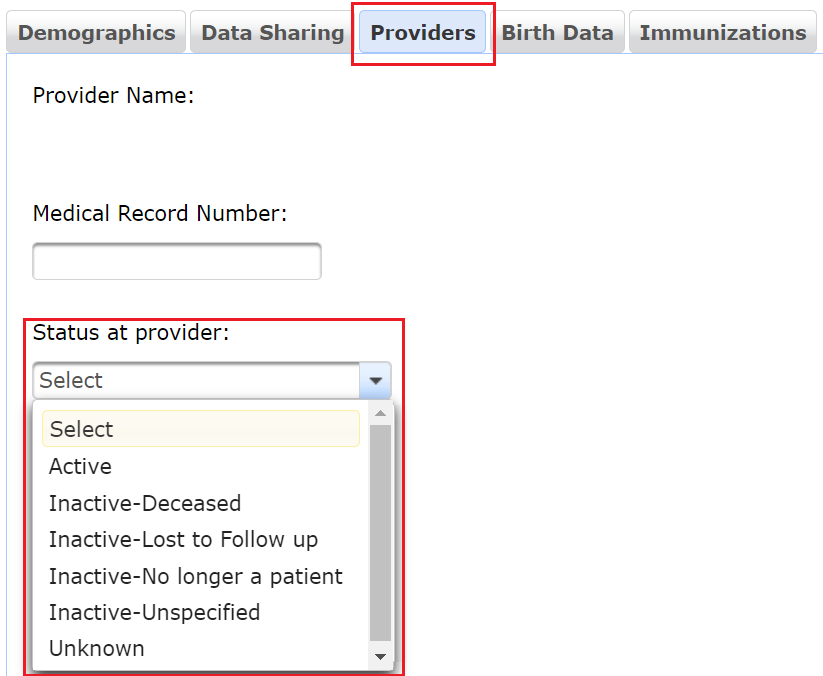Pick Inactive-Lost to Follow up option
This screenshot has height=676, width=823.
tap(183, 540)
